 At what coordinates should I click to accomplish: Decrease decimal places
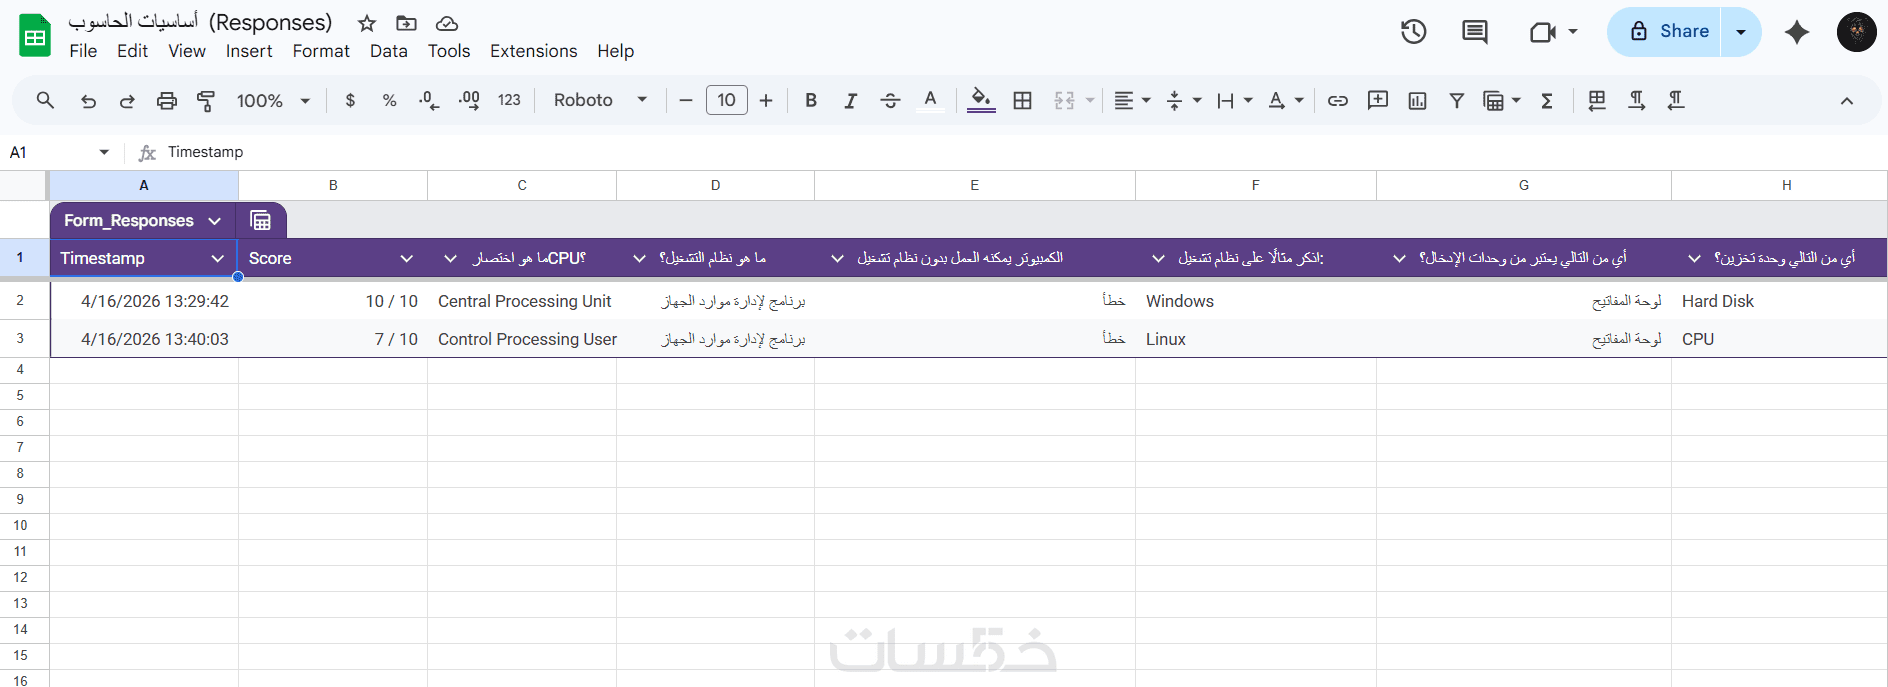pos(429,100)
